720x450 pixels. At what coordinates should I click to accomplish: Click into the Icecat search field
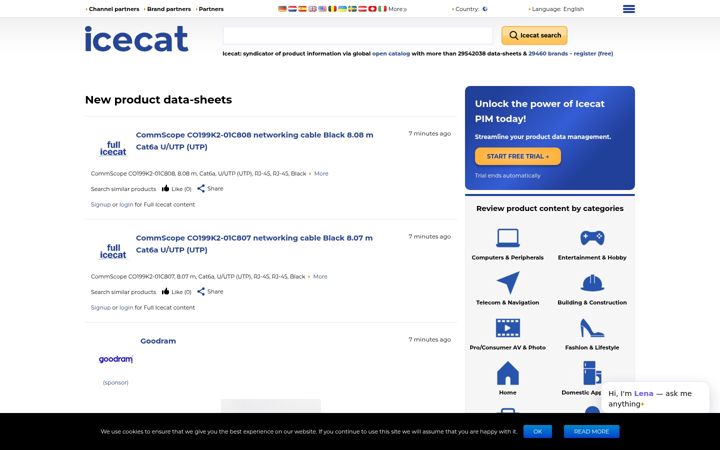click(x=358, y=35)
